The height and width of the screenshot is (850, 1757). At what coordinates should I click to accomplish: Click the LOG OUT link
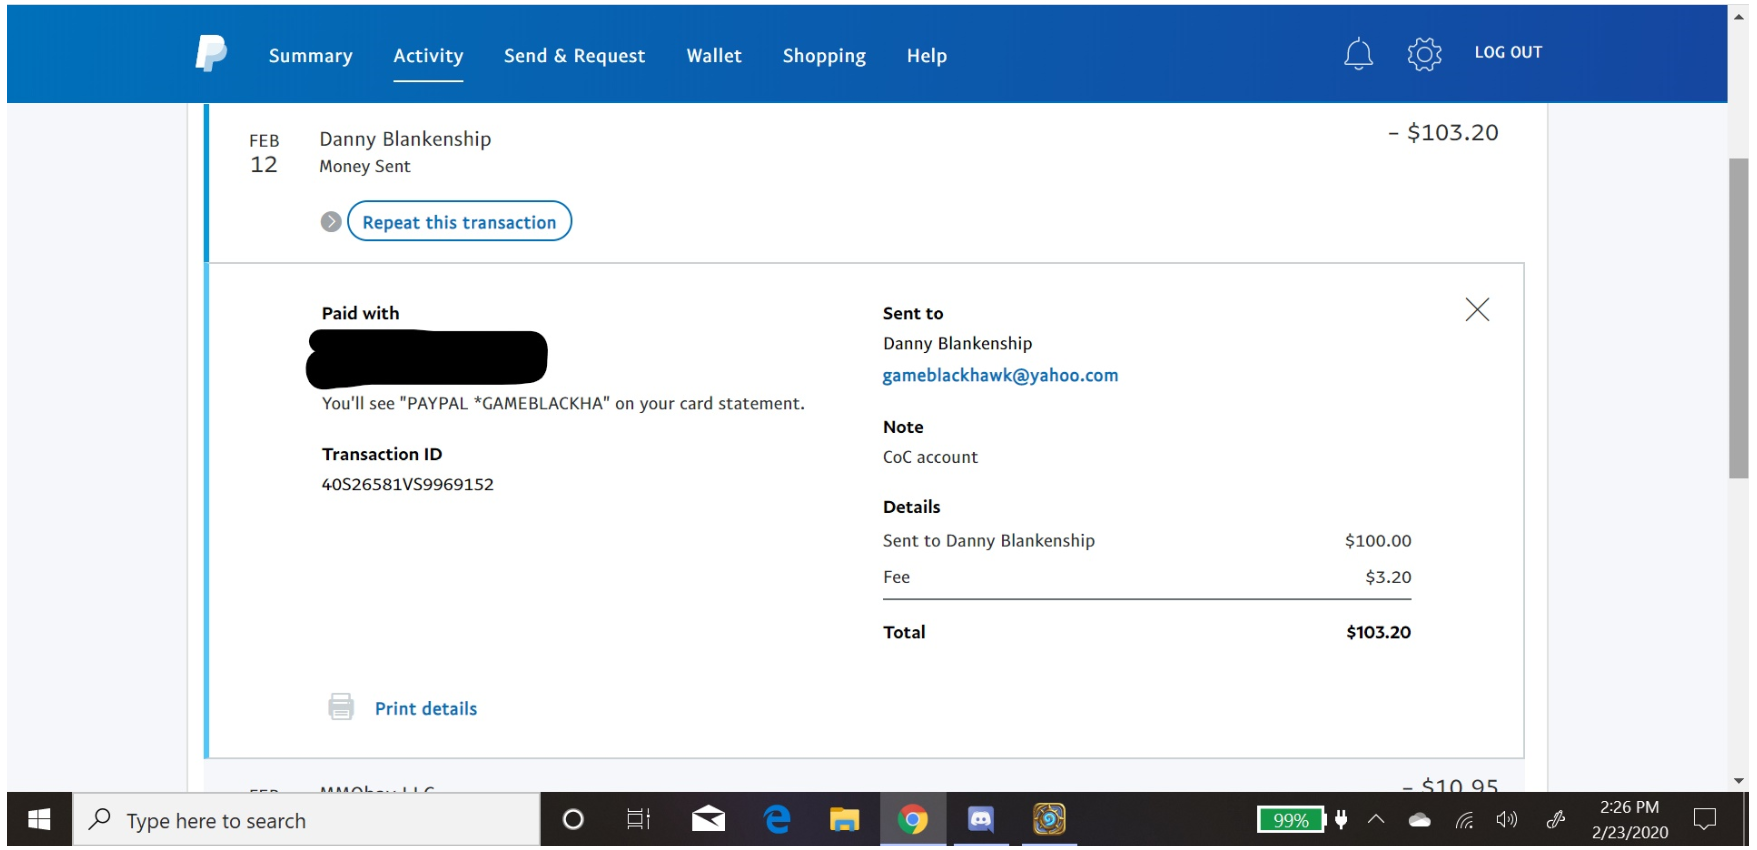coord(1508,52)
